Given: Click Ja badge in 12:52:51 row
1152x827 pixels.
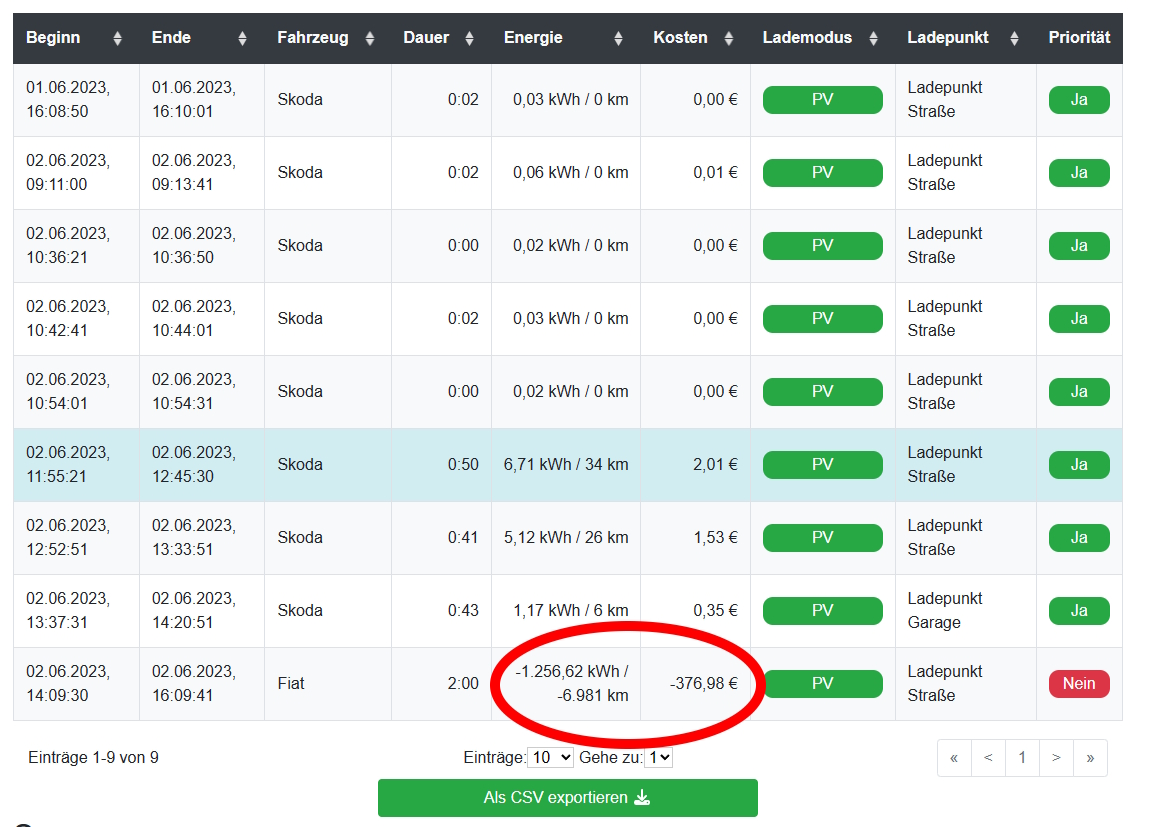Looking at the screenshot, I should (x=1079, y=538).
